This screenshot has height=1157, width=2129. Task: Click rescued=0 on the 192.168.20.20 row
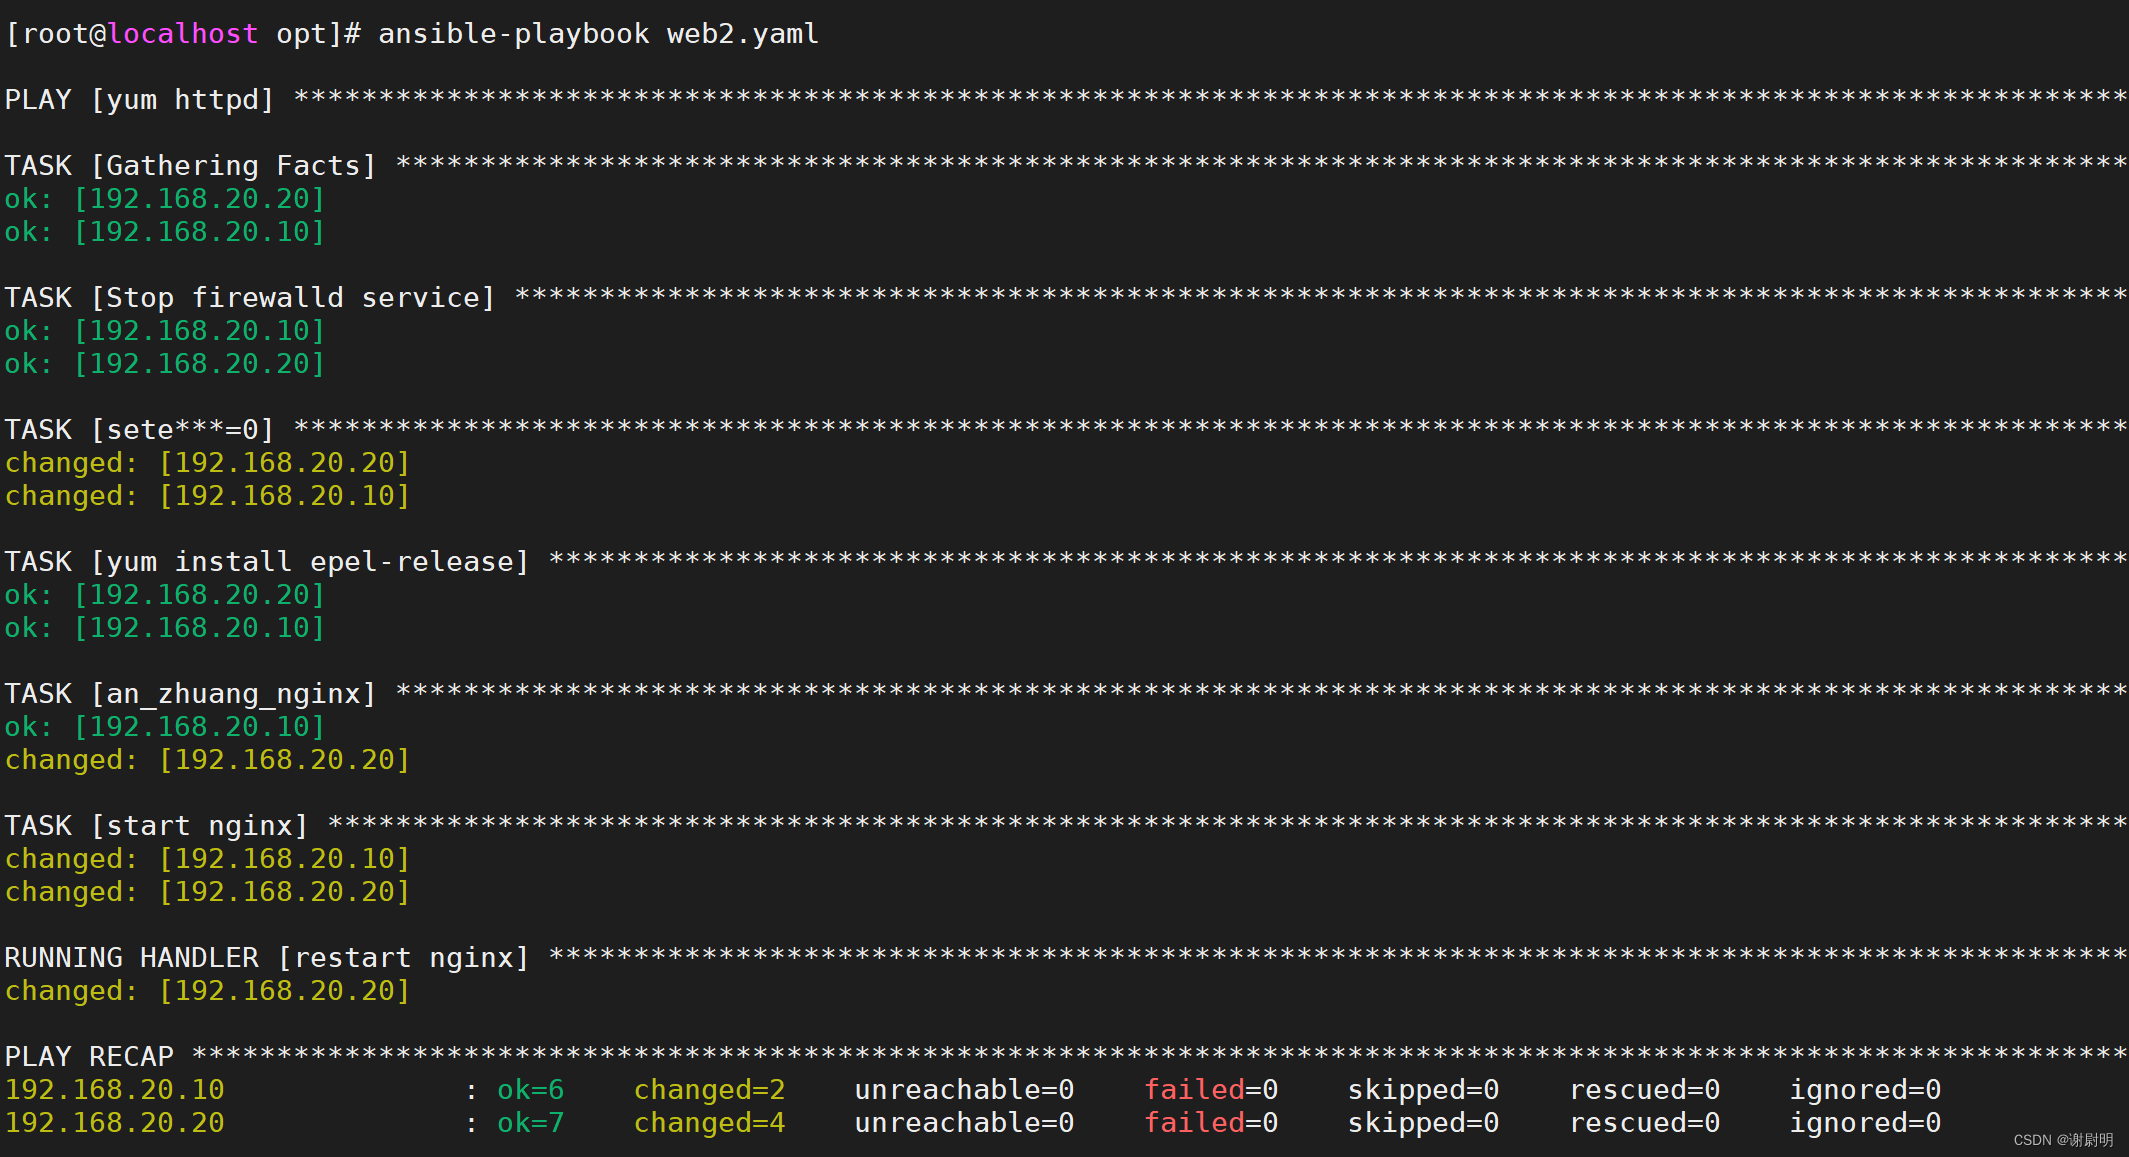pyautogui.click(x=1645, y=1123)
